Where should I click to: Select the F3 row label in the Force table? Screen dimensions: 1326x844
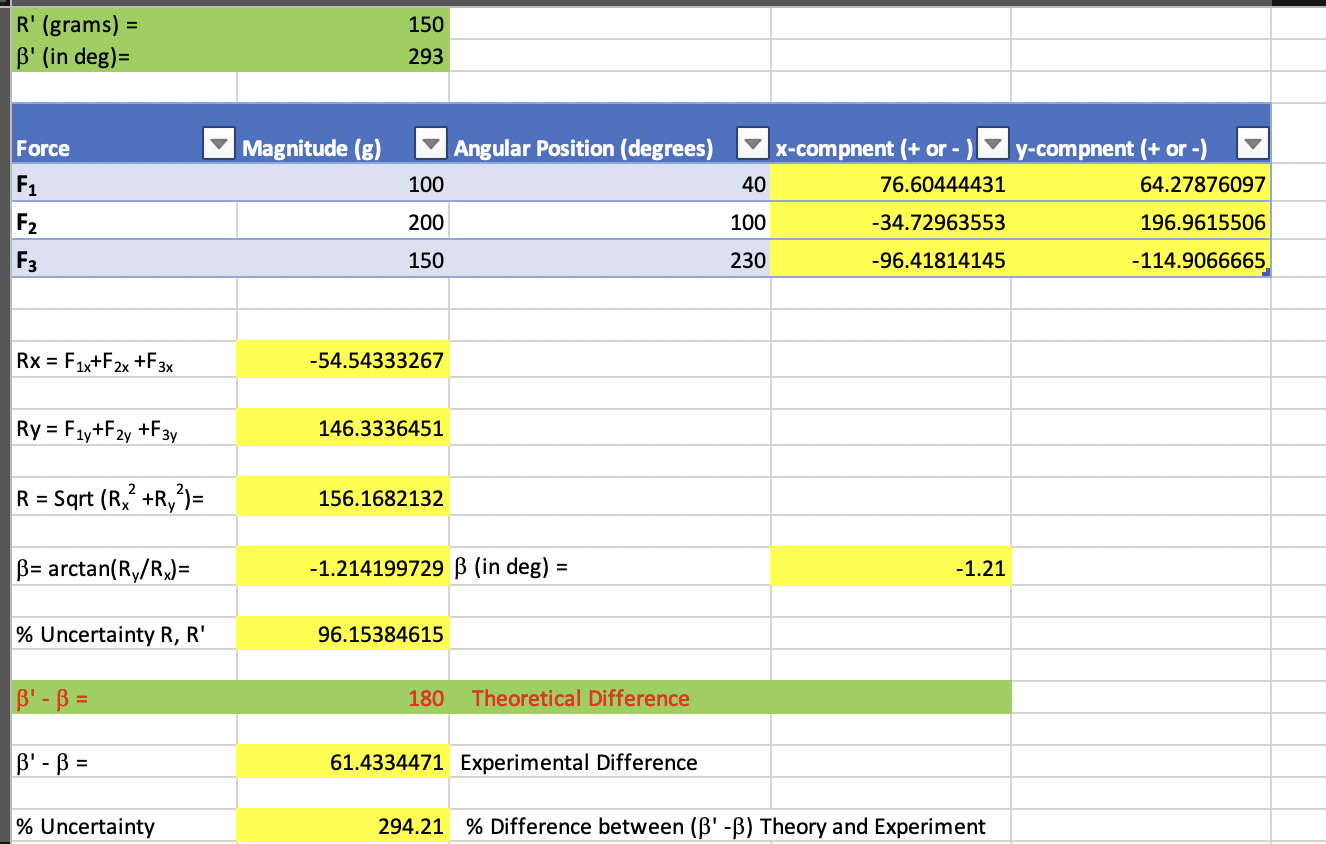coord(120,260)
